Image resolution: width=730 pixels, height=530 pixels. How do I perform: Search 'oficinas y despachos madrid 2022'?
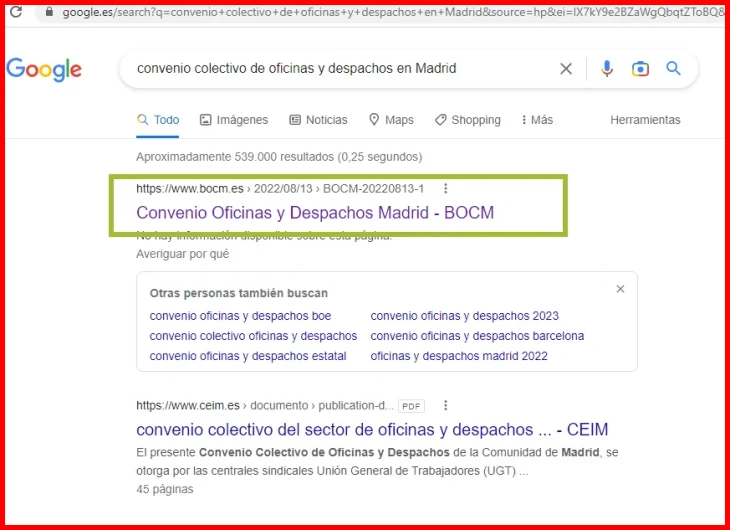pos(459,356)
